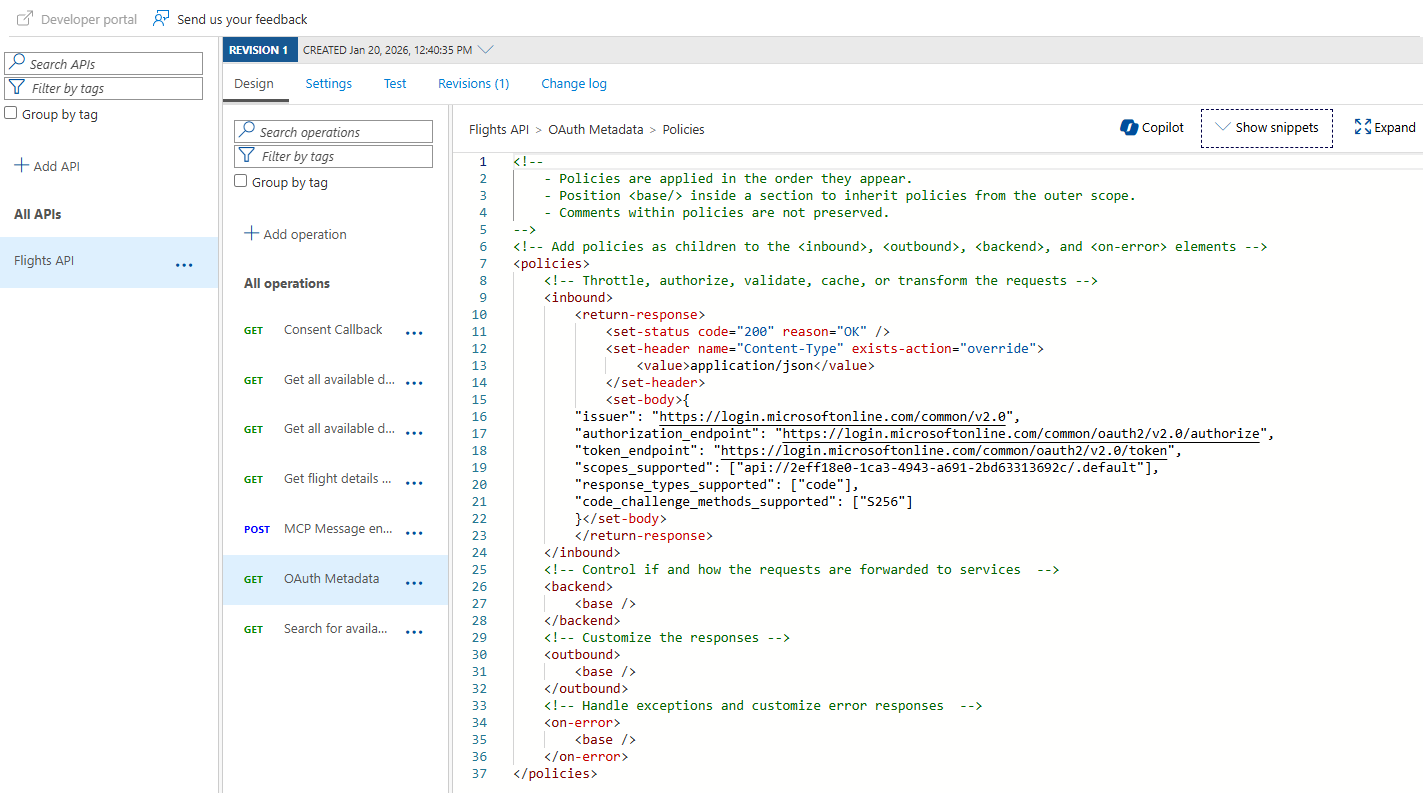Open Copilot in the policy editor
1423x793 pixels.
tap(1152, 128)
